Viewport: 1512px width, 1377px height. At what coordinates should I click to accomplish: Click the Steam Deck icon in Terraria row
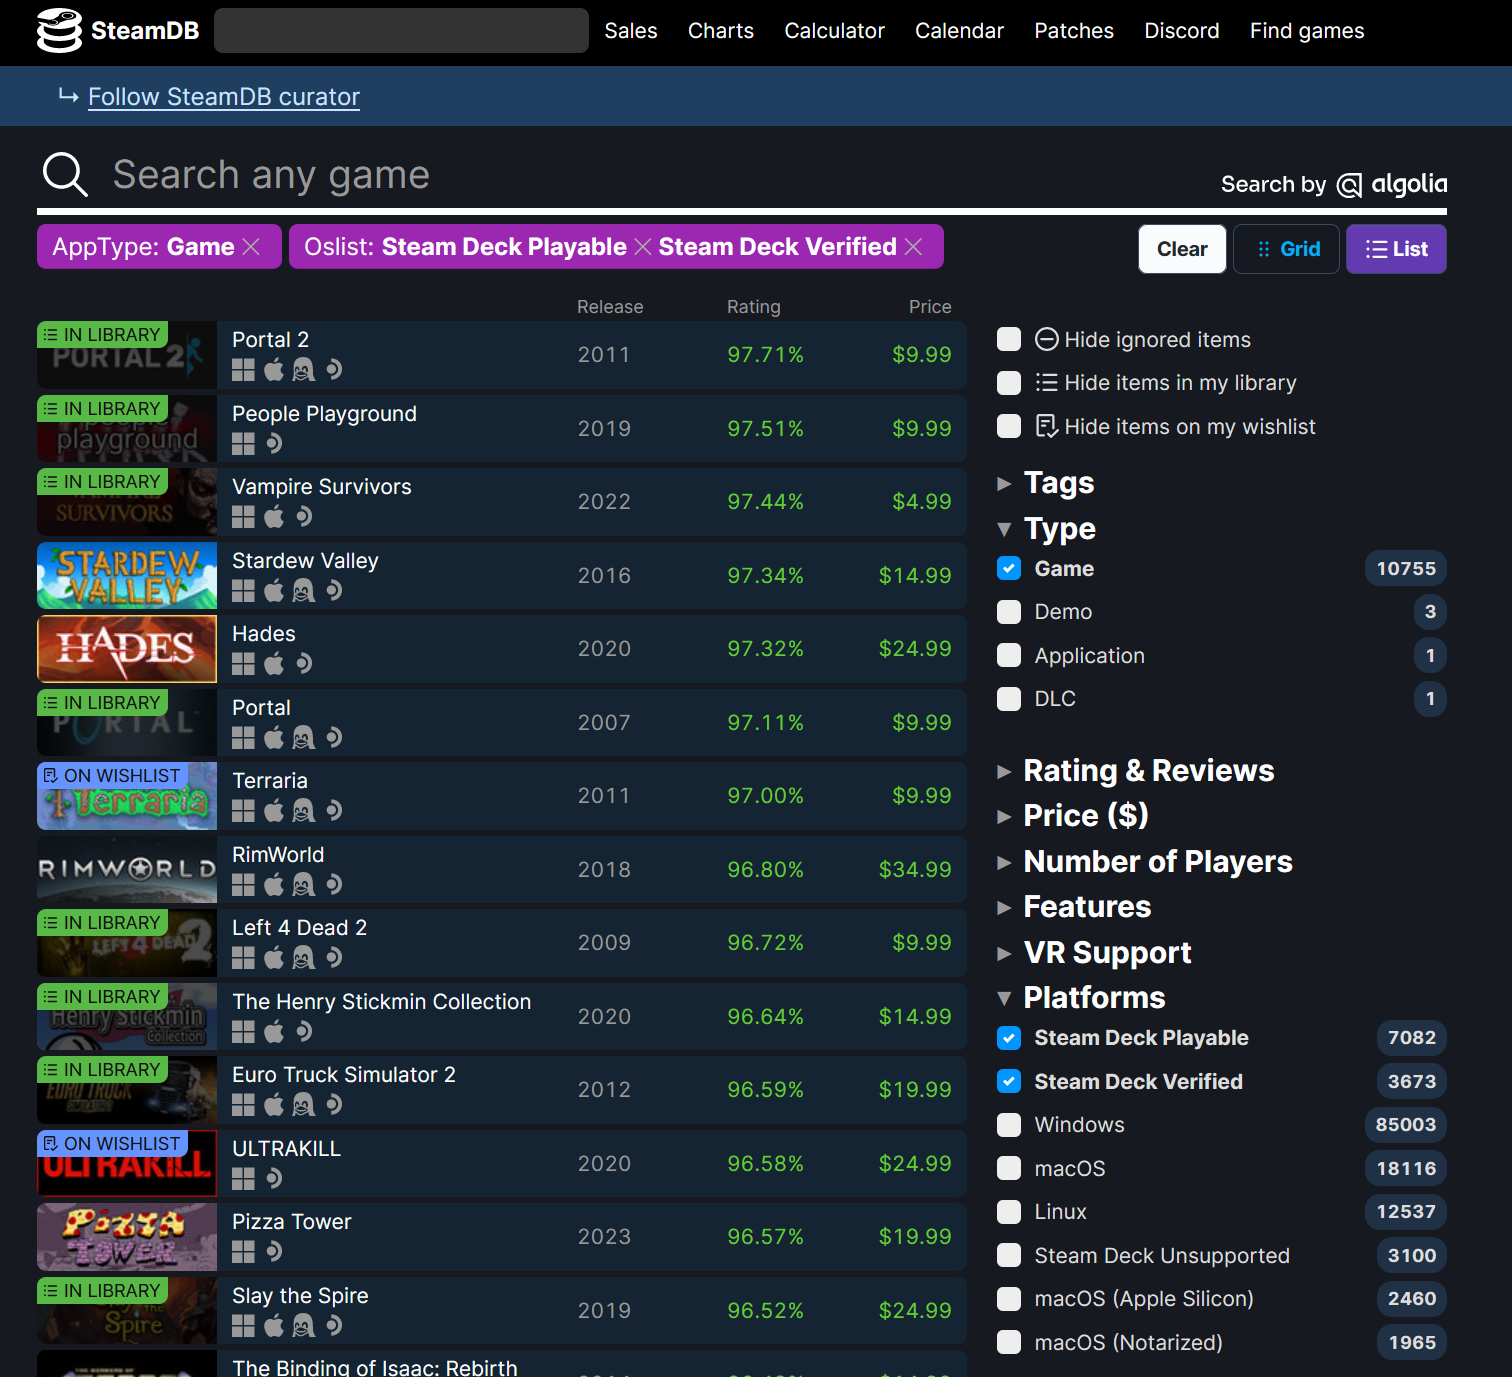pyautogui.click(x=334, y=811)
